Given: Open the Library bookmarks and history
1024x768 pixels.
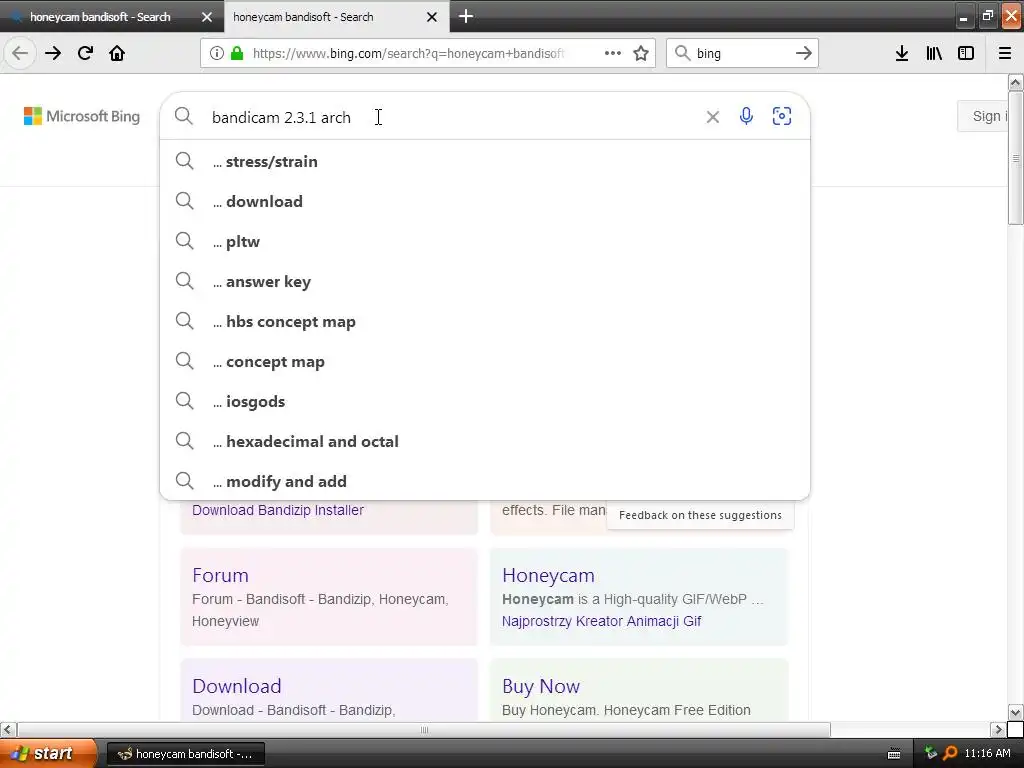Looking at the screenshot, I should [934, 53].
